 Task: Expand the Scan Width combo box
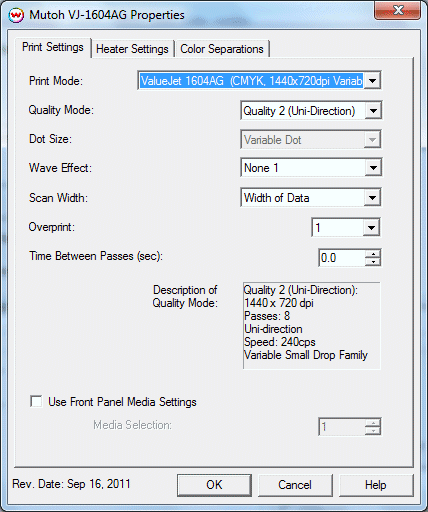(x=373, y=198)
